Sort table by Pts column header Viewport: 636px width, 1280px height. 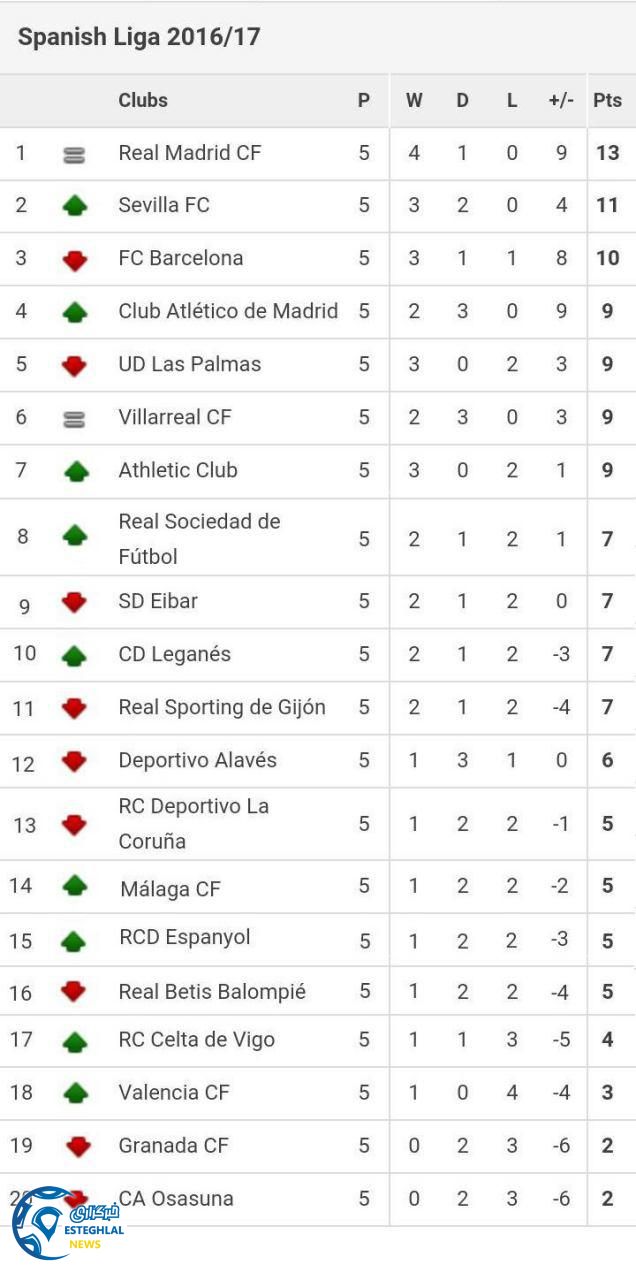pos(607,100)
